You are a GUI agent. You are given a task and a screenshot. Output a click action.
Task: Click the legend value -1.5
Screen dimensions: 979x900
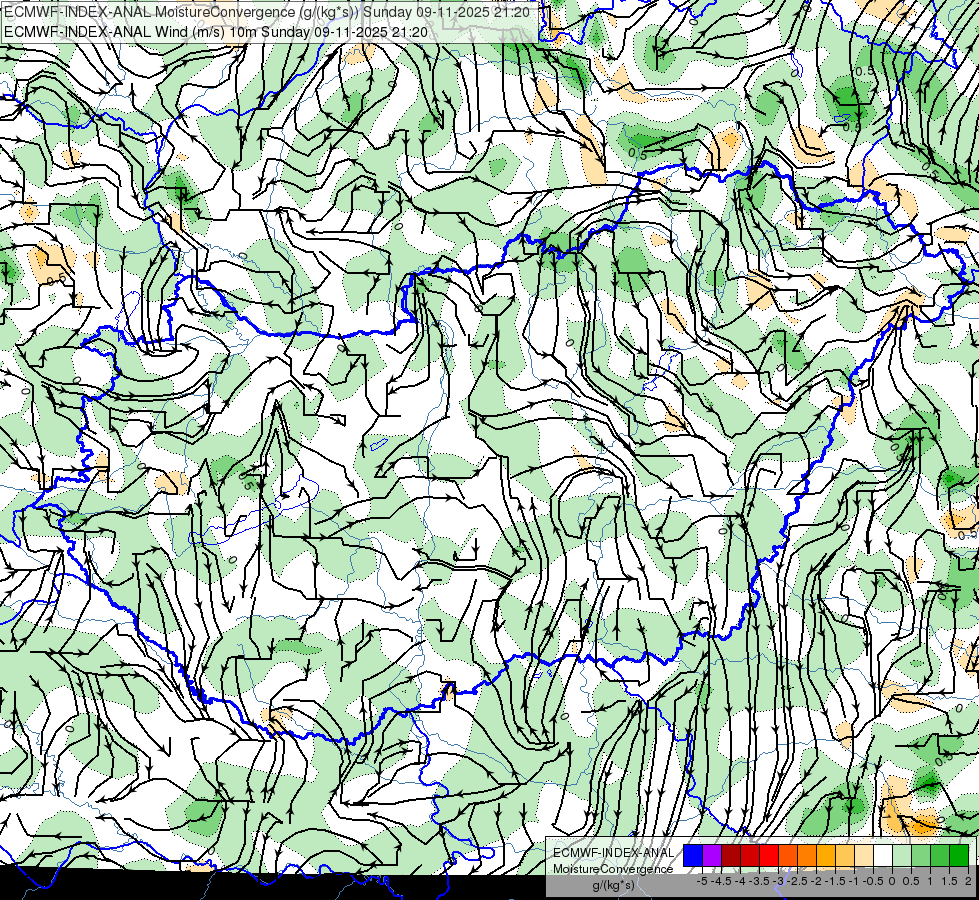[835, 881]
